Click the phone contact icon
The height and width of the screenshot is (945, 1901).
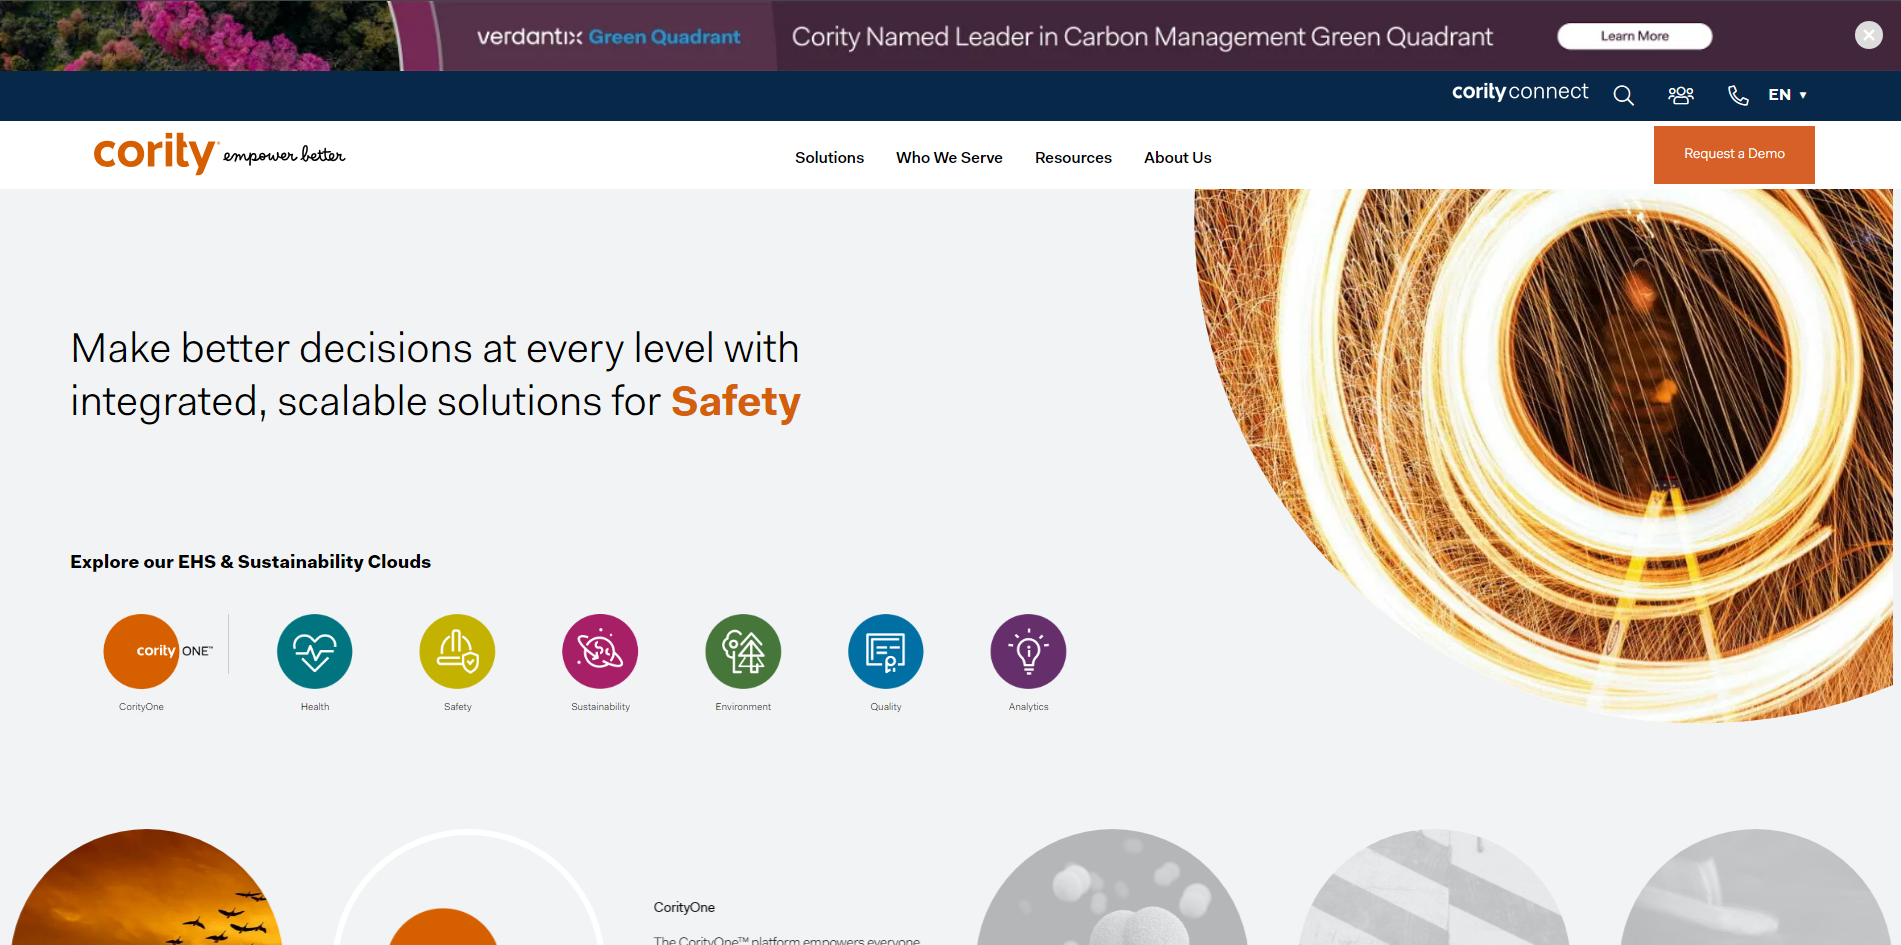(1738, 95)
